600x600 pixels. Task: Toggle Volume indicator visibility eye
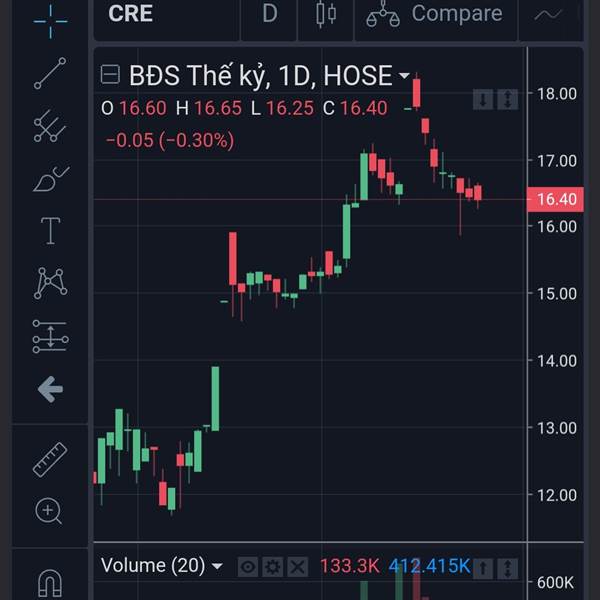(x=248, y=567)
